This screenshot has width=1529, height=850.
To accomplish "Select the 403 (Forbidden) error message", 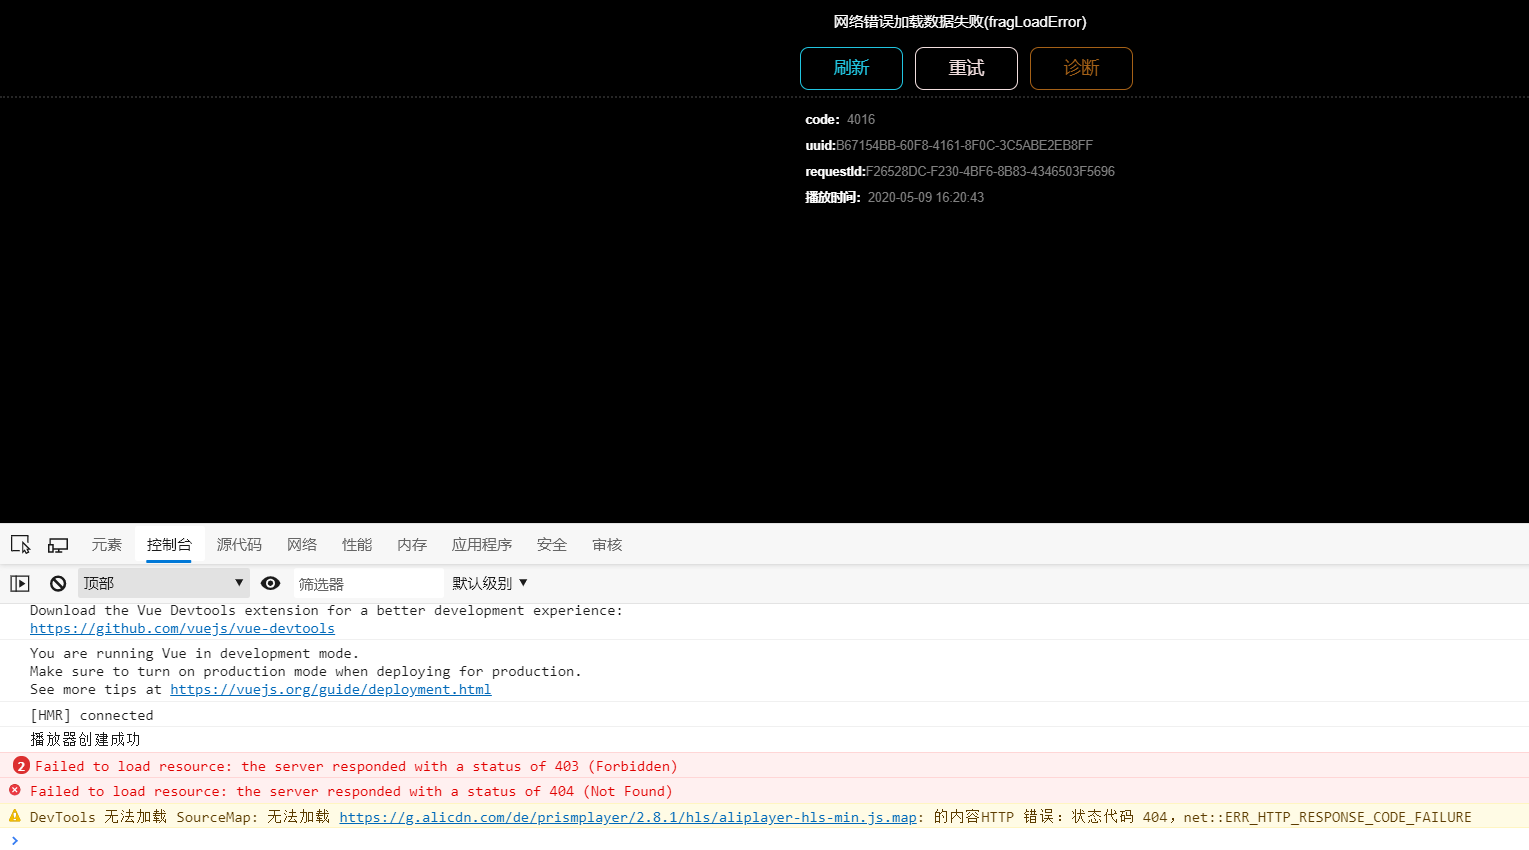I will [x=356, y=766].
